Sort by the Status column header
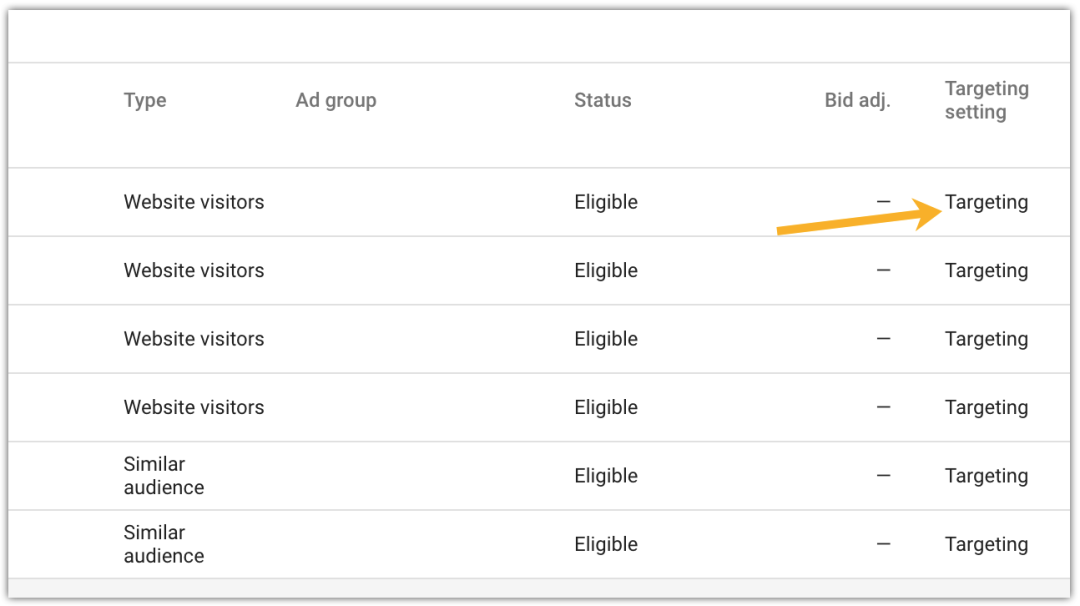 603,101
